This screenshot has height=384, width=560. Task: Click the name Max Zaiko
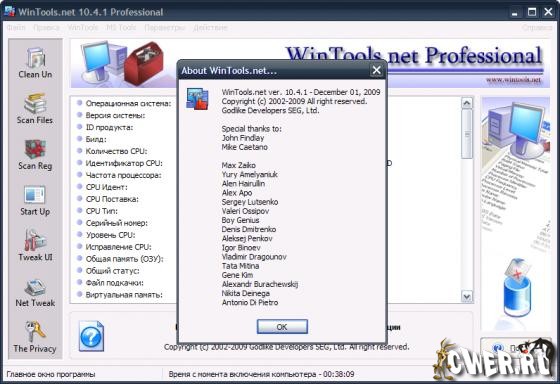tap(239, 165)
